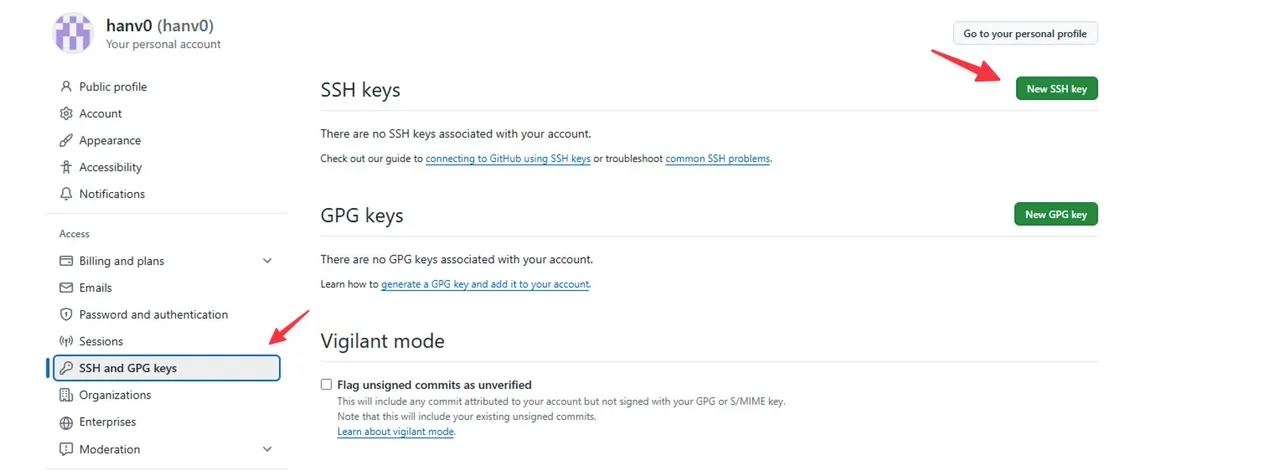Click the Notifications bell icon
The image size is (1280, 472).
click(66, 194)
